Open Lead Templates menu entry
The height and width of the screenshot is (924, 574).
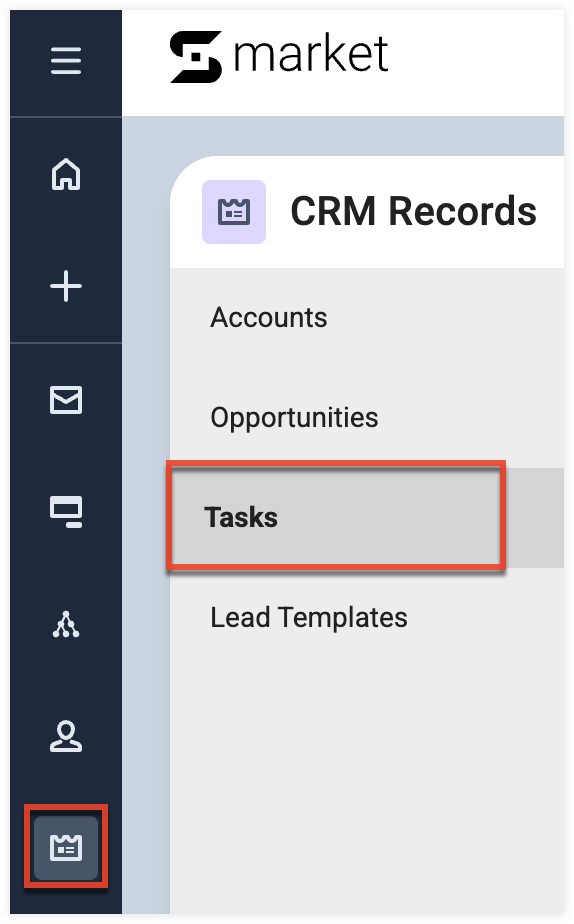click(x=309, y=618)
